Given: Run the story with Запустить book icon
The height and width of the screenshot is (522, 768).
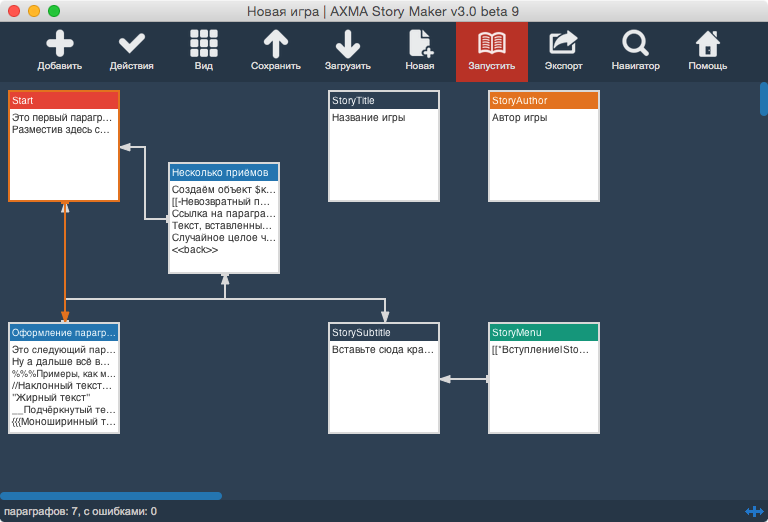Looking at the screenshot, I should [x=492, y=43].
